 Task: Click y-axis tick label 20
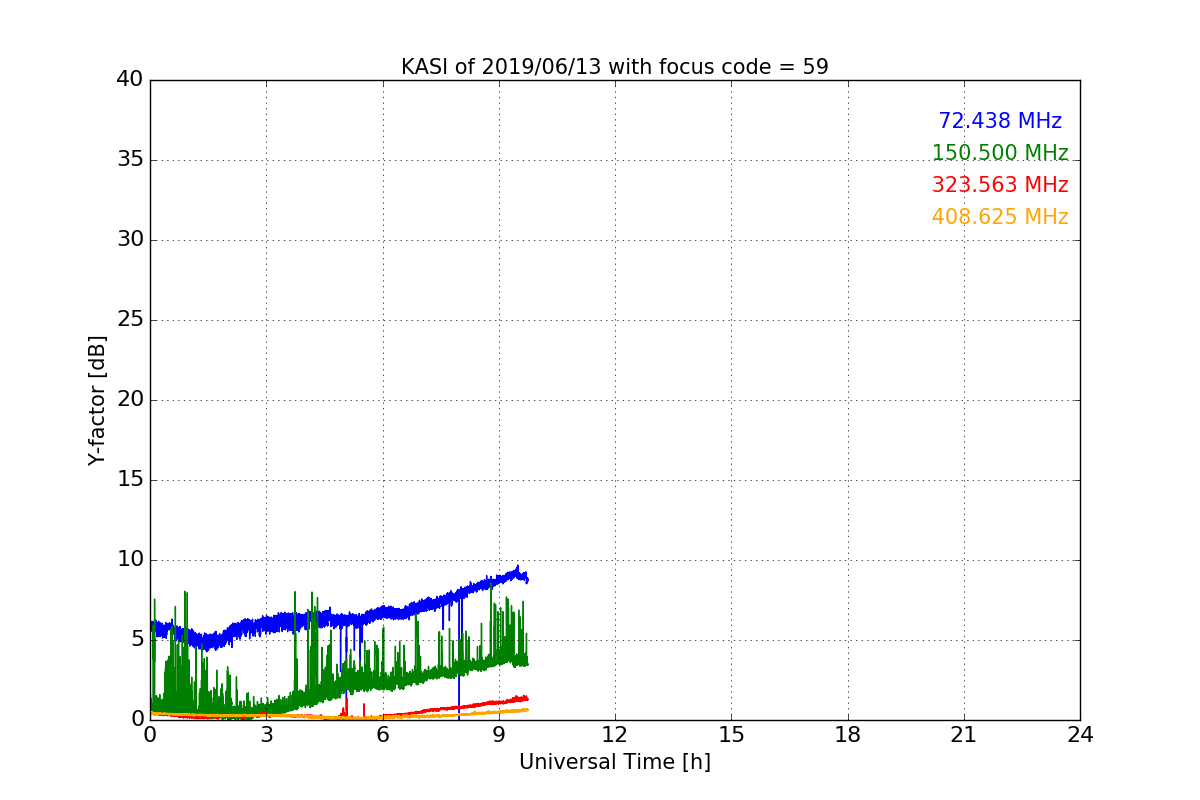(130, 400)
